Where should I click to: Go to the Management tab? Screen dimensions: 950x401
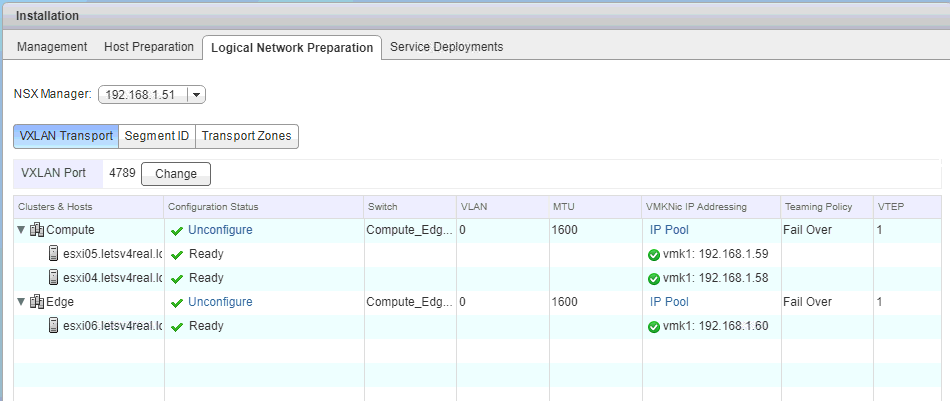(52, 47)
